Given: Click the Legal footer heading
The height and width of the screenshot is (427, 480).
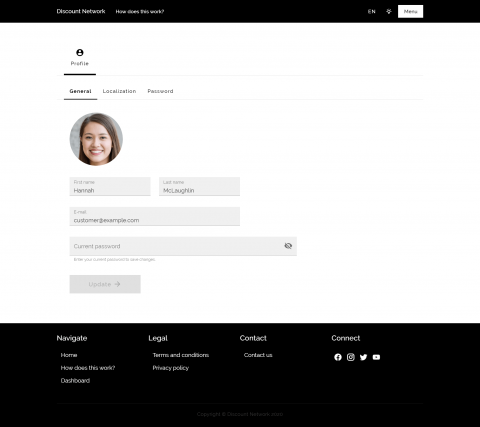Looking at the screenshot, I should click(x=158, y=338).
